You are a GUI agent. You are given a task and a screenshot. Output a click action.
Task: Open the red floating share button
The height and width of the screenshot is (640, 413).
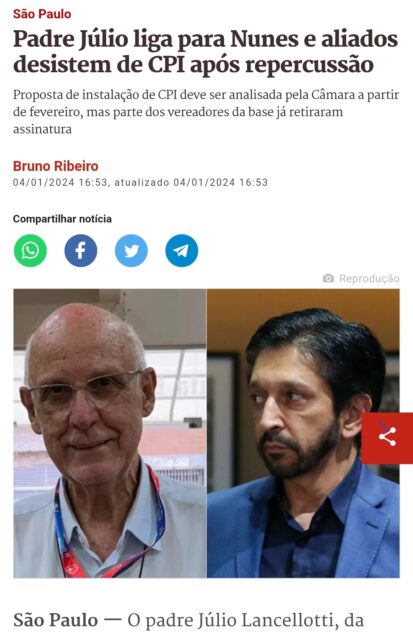click(x=387, y=438)
